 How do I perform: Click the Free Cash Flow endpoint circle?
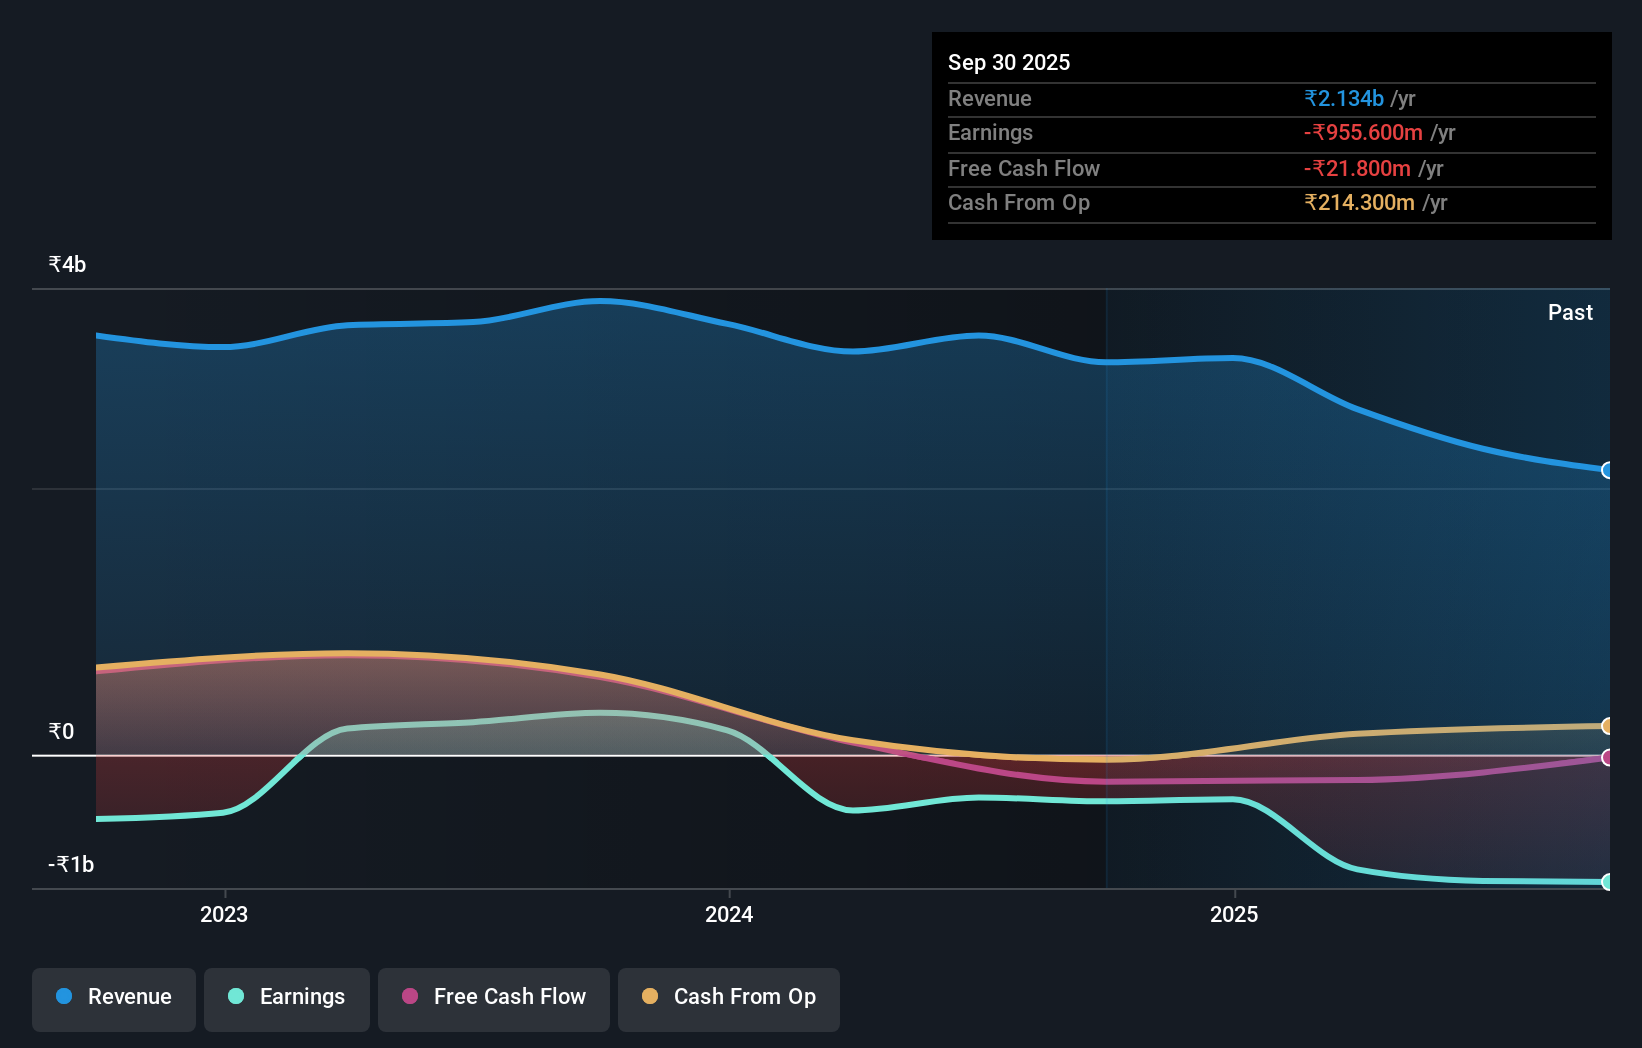coord(1607,758)
